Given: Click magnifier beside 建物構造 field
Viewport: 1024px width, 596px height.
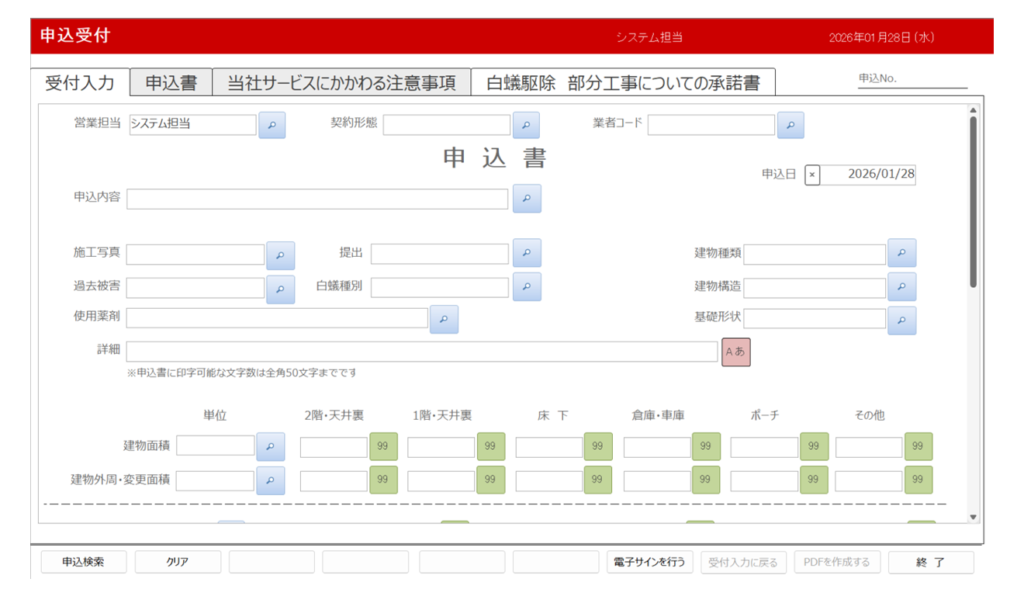Looking at the screenshot, I should click(x=901, y=288).
